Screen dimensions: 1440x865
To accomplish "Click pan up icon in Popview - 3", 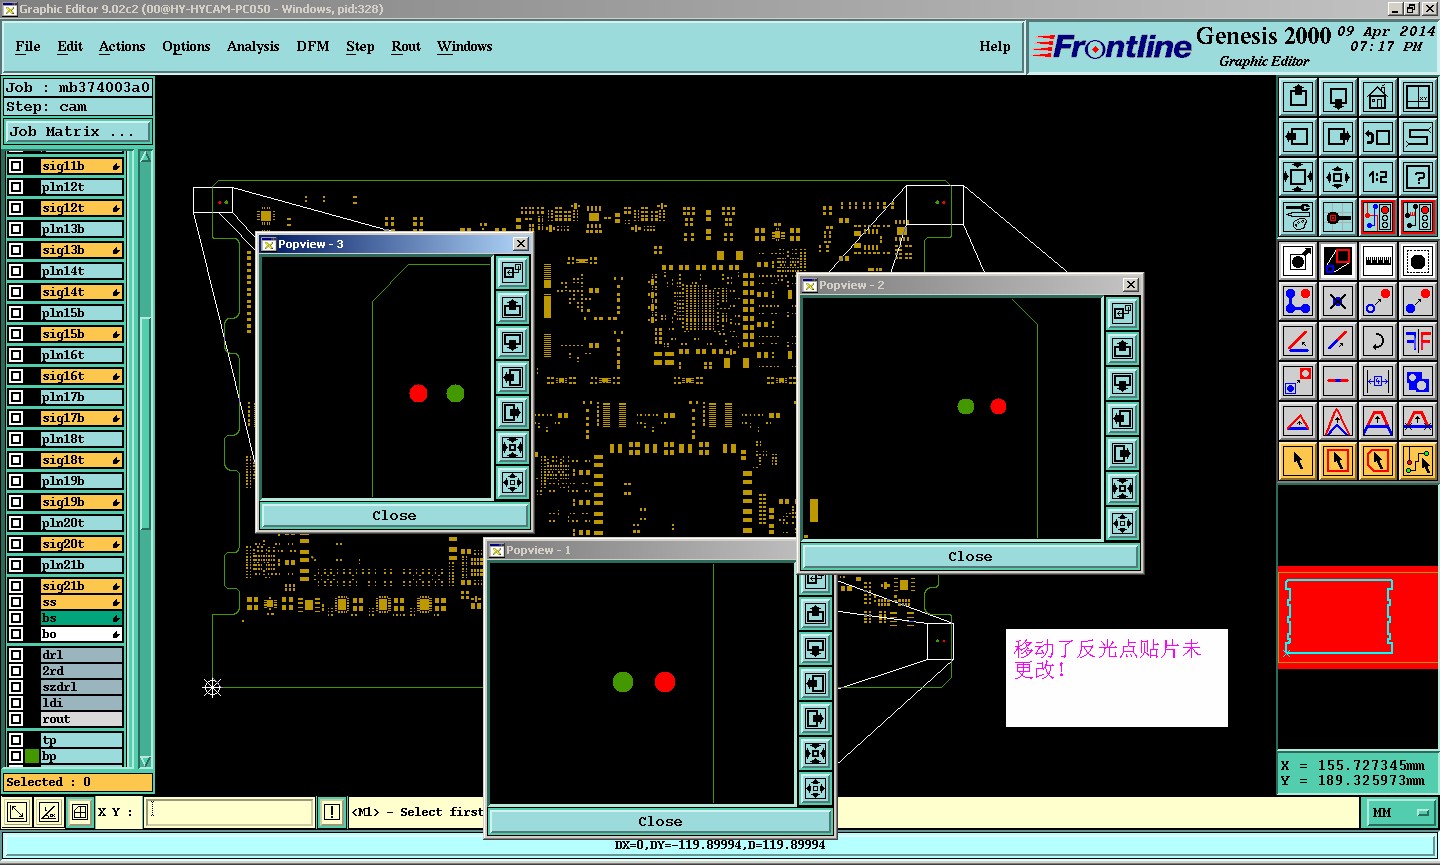I will tap(512, 307).
